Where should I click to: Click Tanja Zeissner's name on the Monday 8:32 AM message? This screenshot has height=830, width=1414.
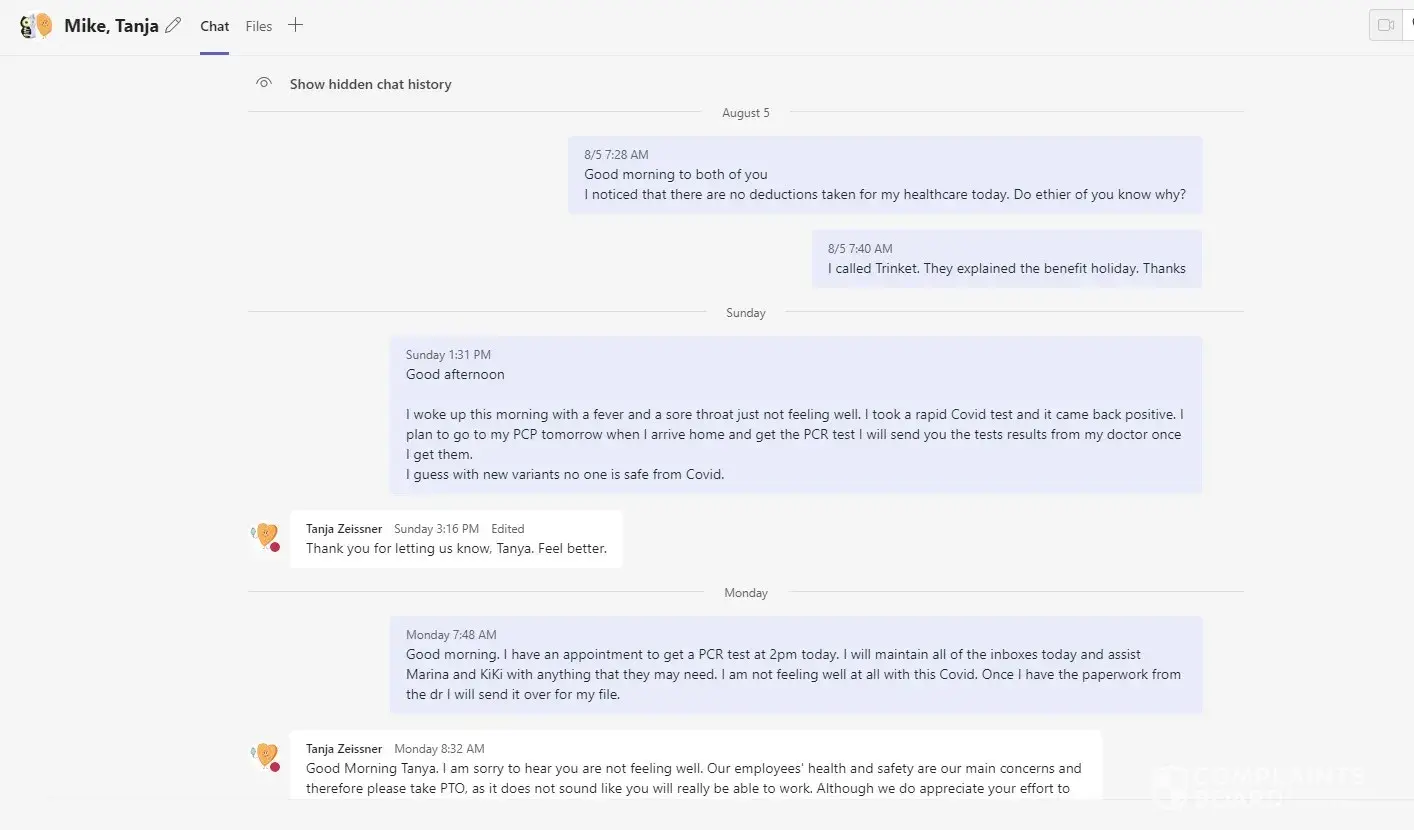pos(344,749)
